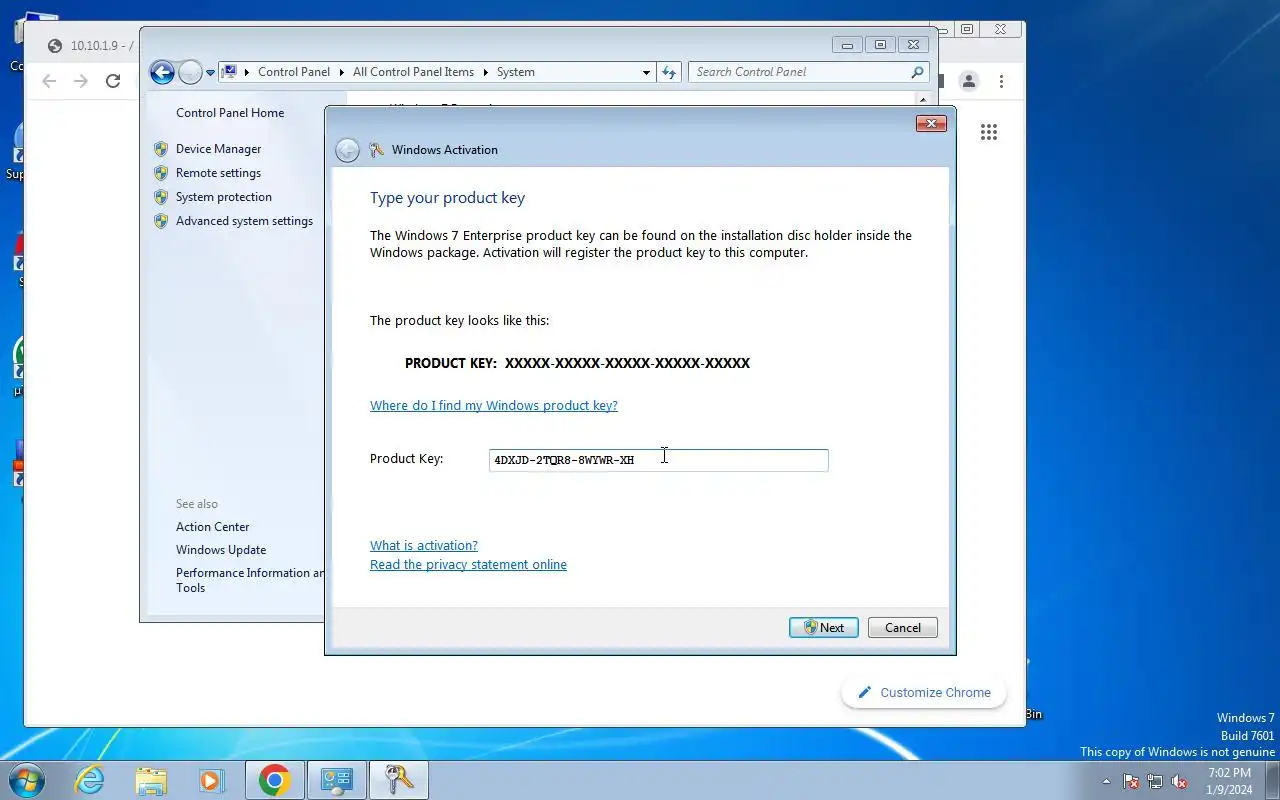Click shield icon beside System protection
This screenshot has width=1280, height=800.
161,197
